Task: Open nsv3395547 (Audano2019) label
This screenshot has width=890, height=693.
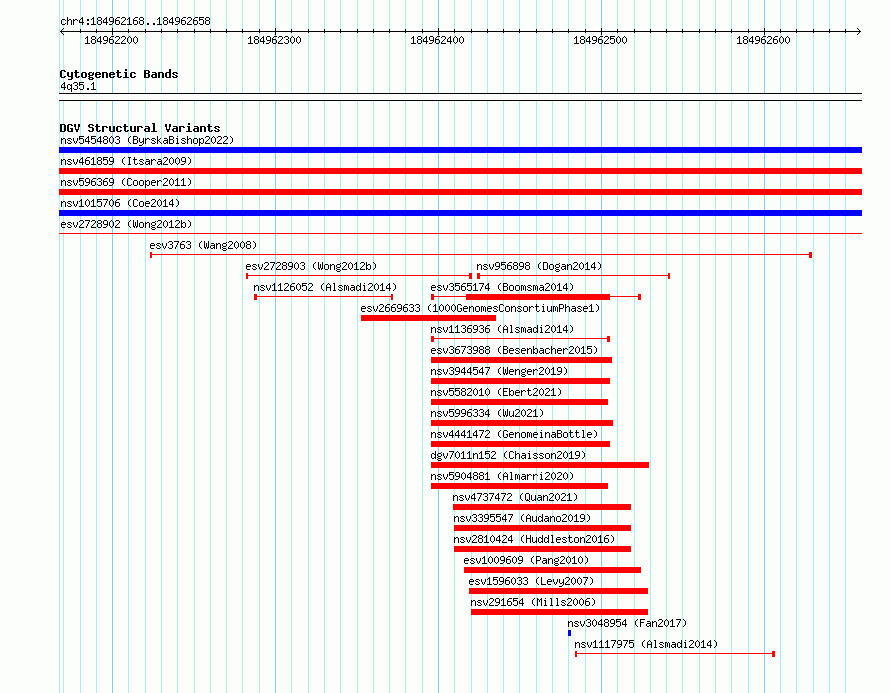Action: pos(522,518)
